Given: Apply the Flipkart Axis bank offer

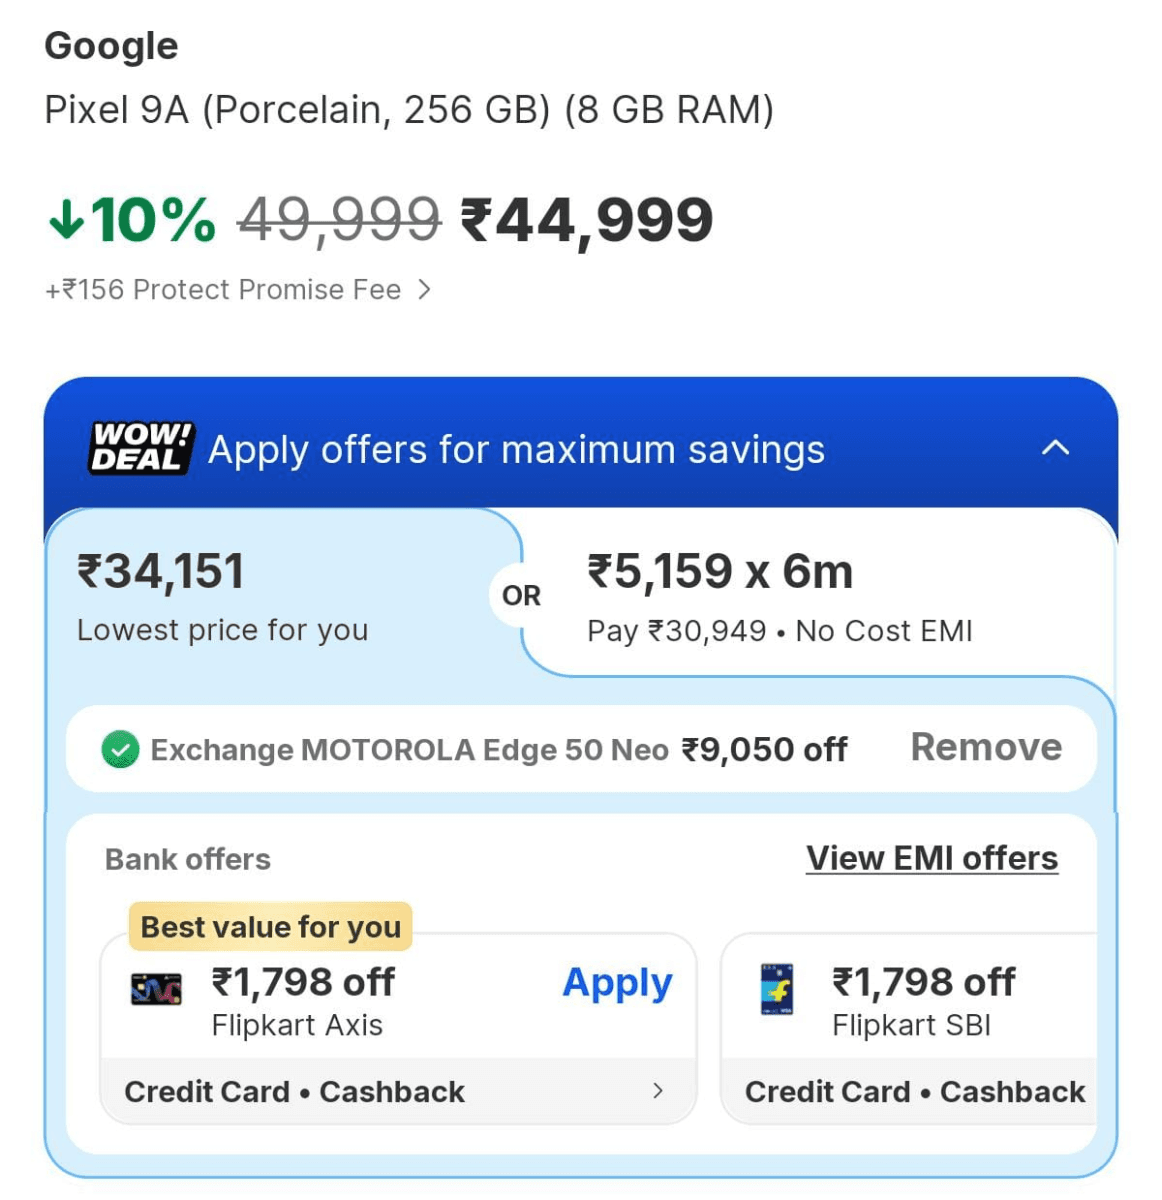Looking at the screenshot, I should tap(617, 983).
